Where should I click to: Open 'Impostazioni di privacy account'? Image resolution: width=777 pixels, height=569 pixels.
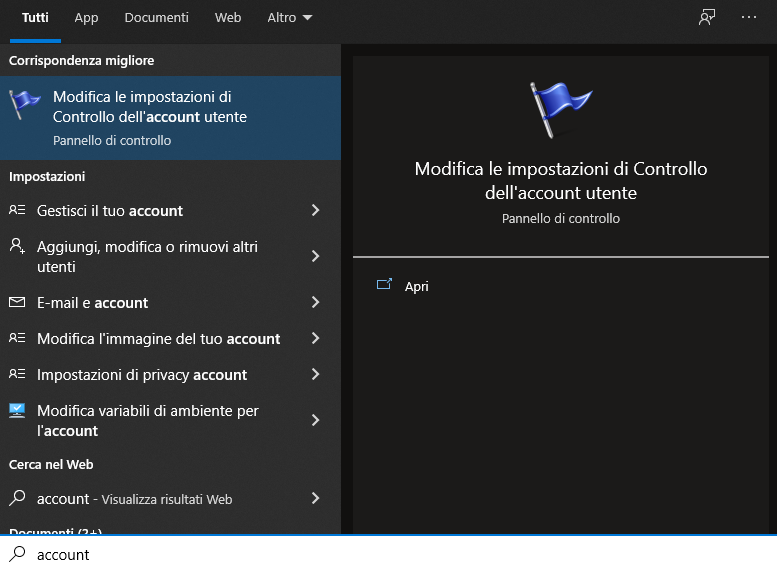pos(170,375)
